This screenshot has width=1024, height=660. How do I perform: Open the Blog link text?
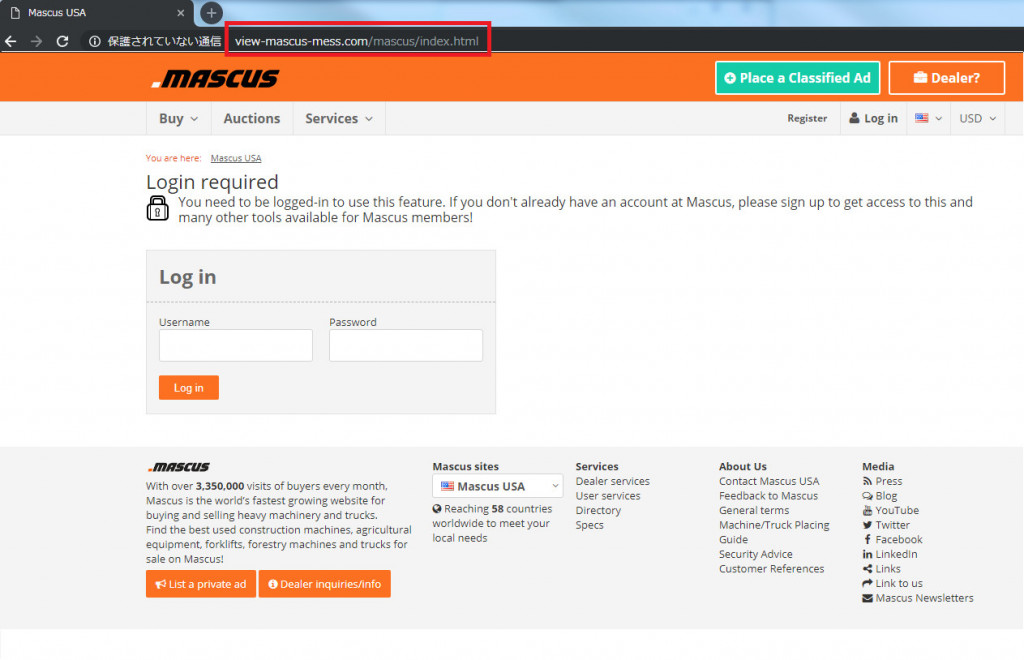(x=886, y=496)
